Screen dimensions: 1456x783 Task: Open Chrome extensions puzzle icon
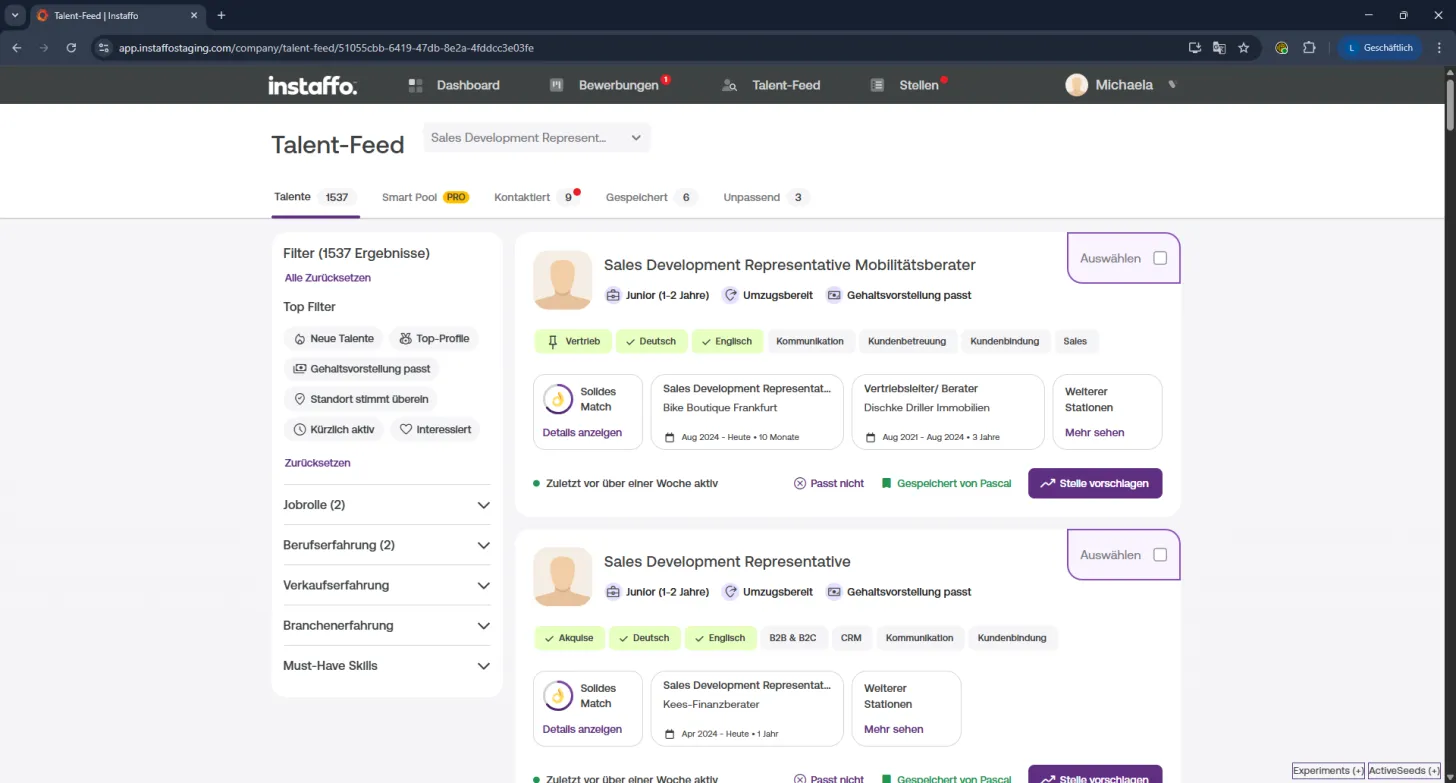click(1309, 47)
